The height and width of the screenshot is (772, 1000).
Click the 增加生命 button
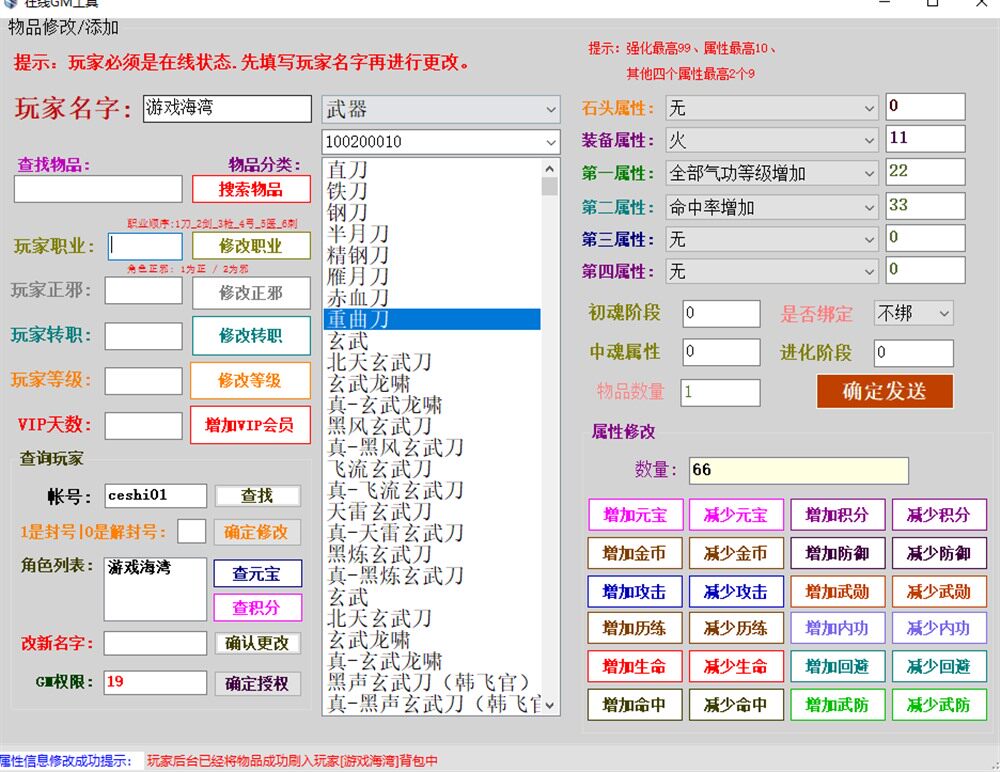point(635,667)
